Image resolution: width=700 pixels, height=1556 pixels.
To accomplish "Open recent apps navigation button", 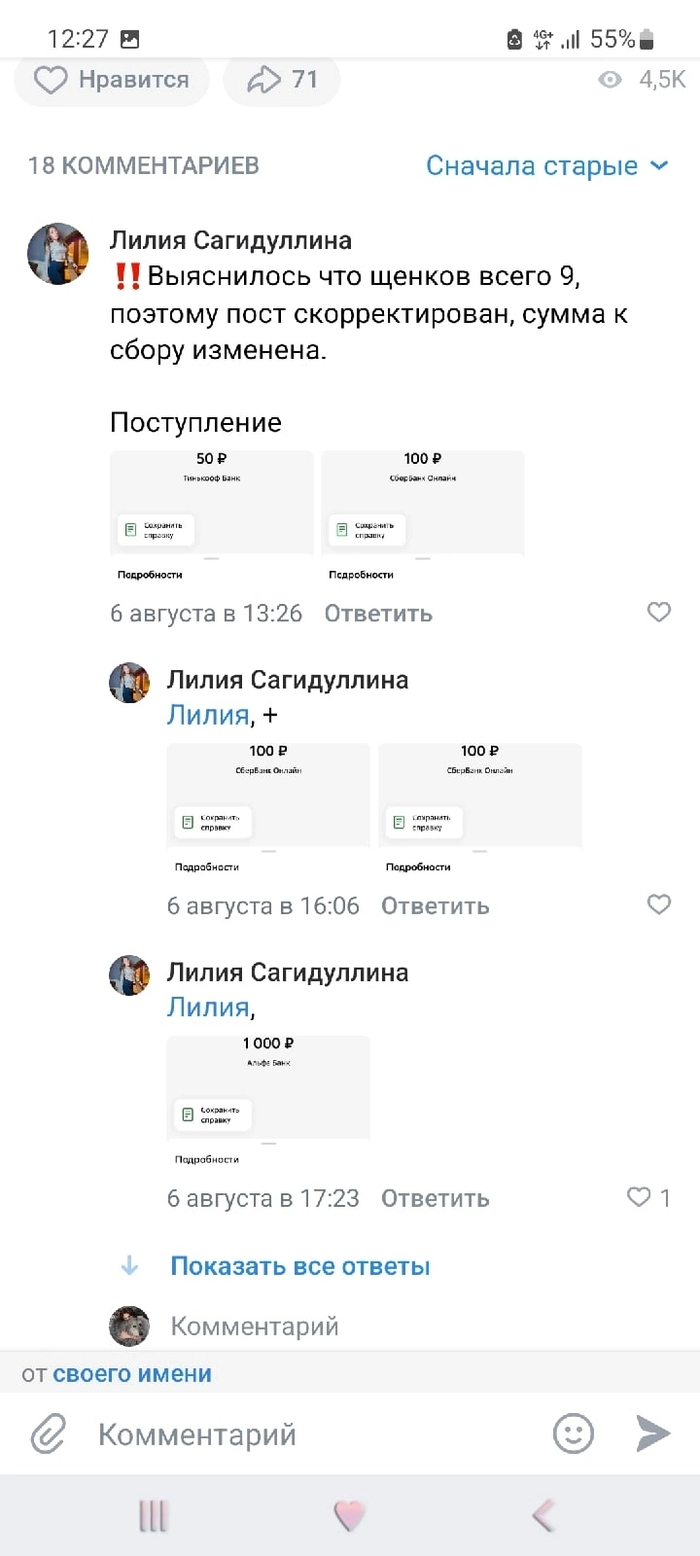I will (153, 1516).
